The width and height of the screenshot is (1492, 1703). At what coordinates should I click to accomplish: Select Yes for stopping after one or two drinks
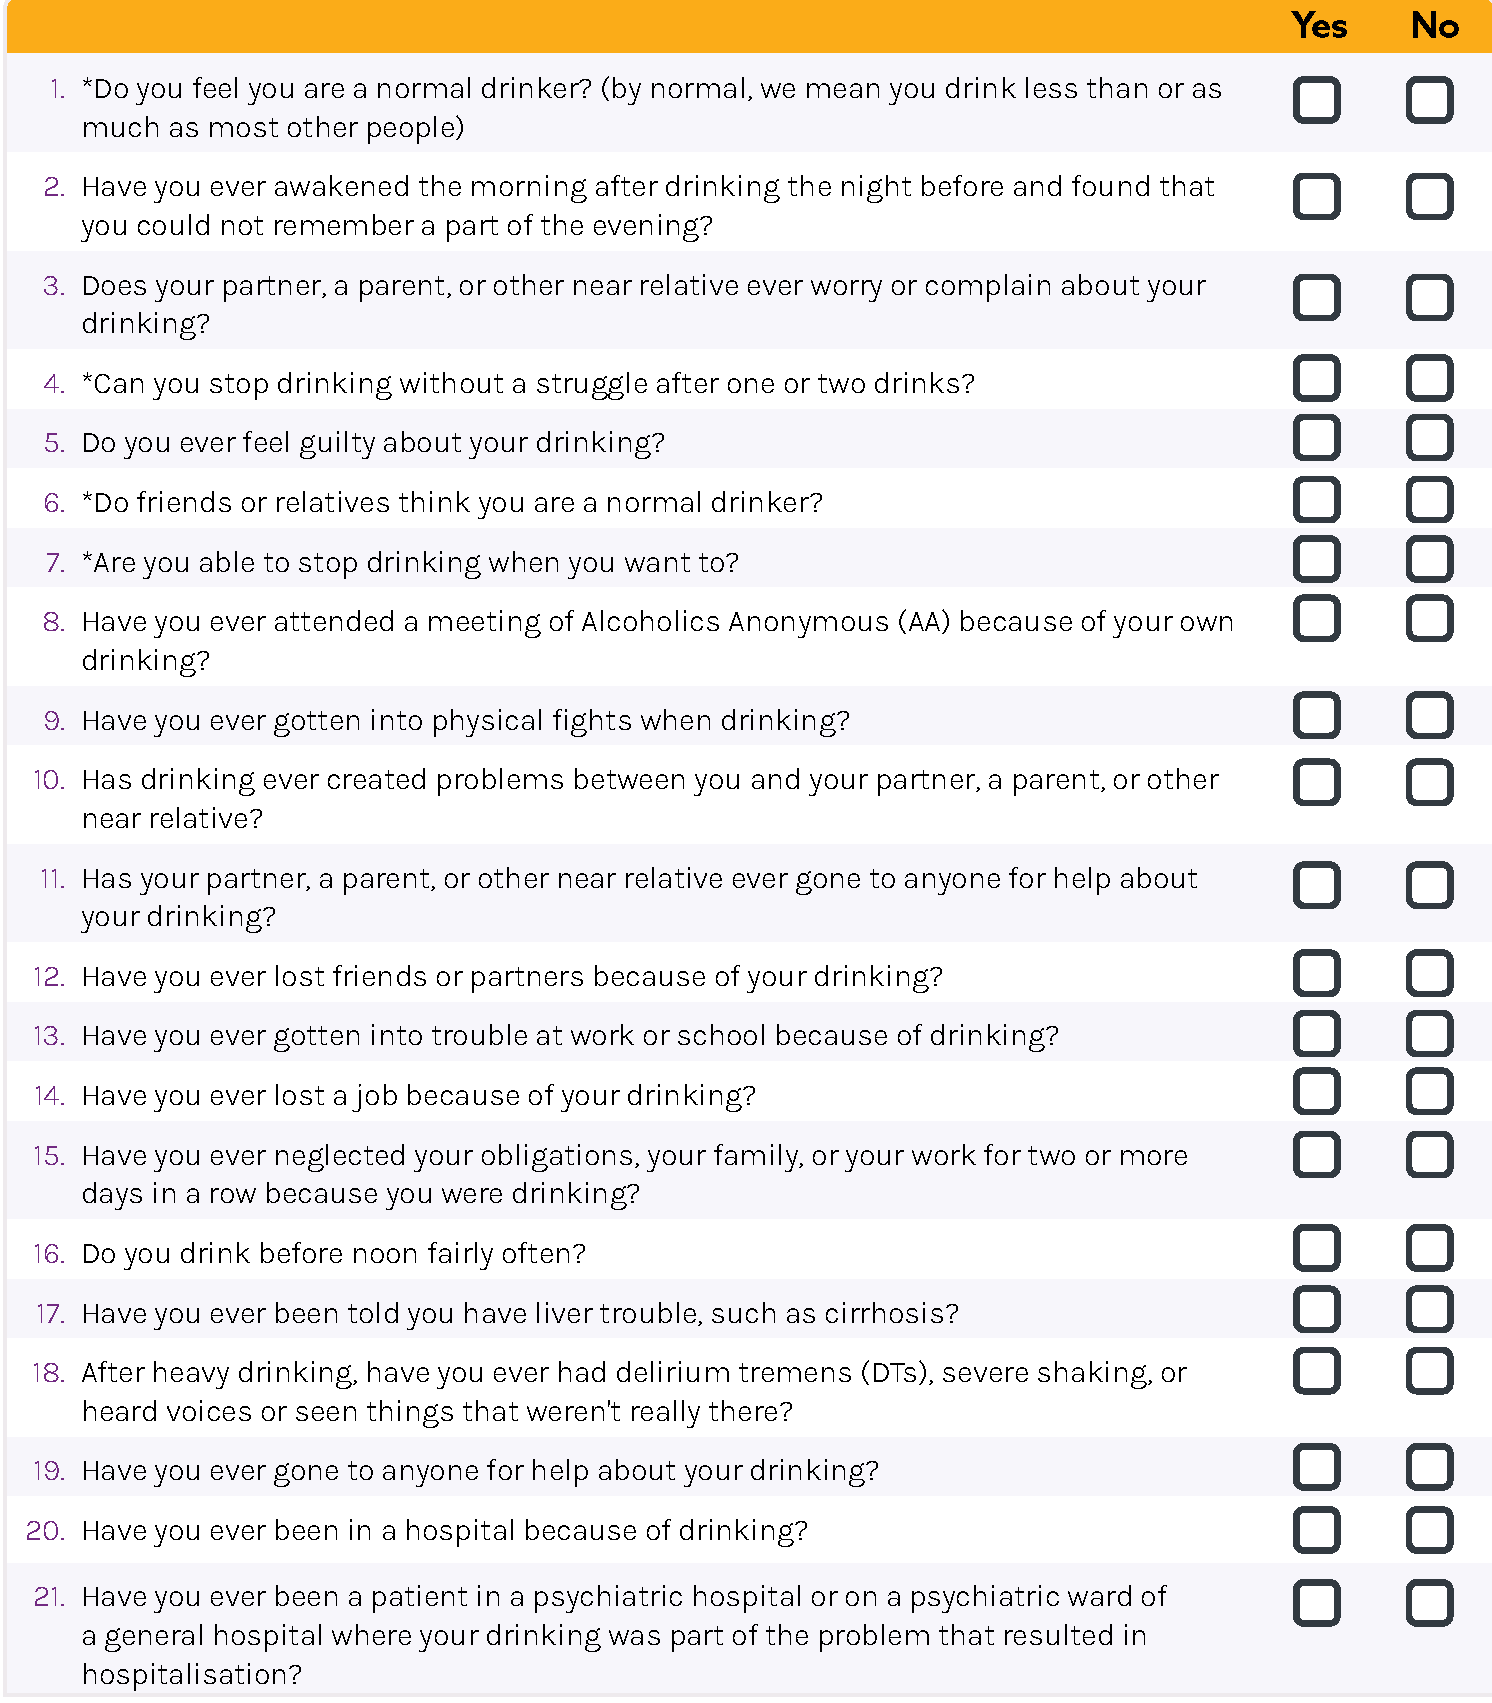click(x=1316, y=379)
